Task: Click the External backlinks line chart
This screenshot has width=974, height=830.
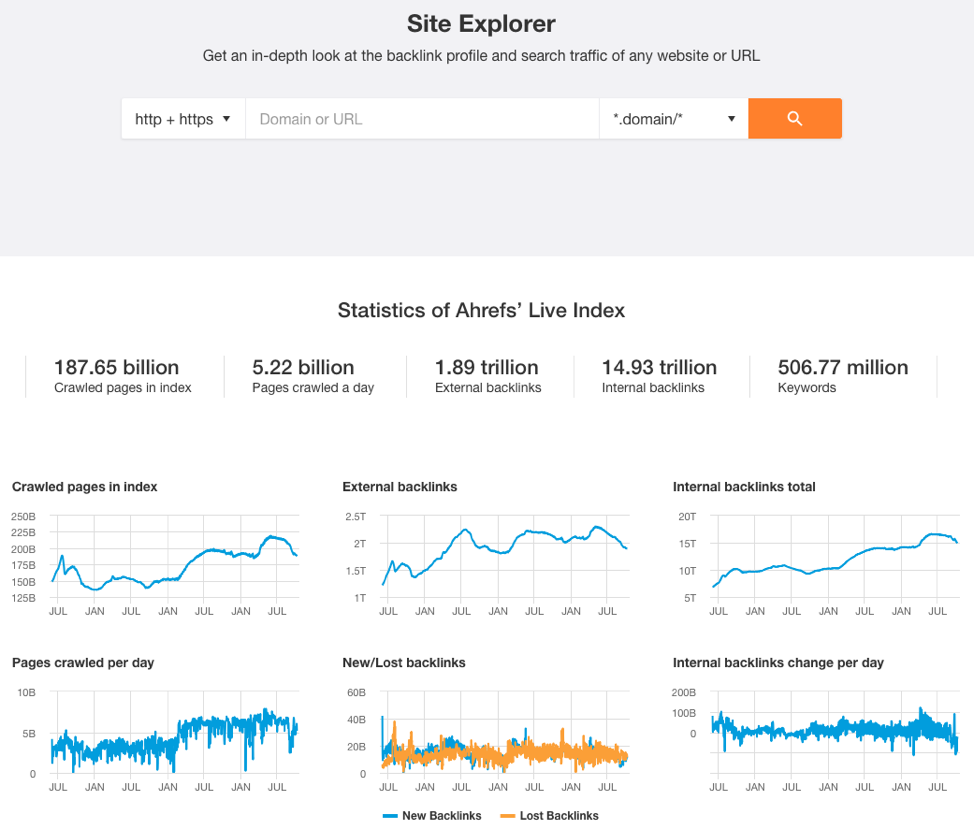Action: tap(505, 557)
